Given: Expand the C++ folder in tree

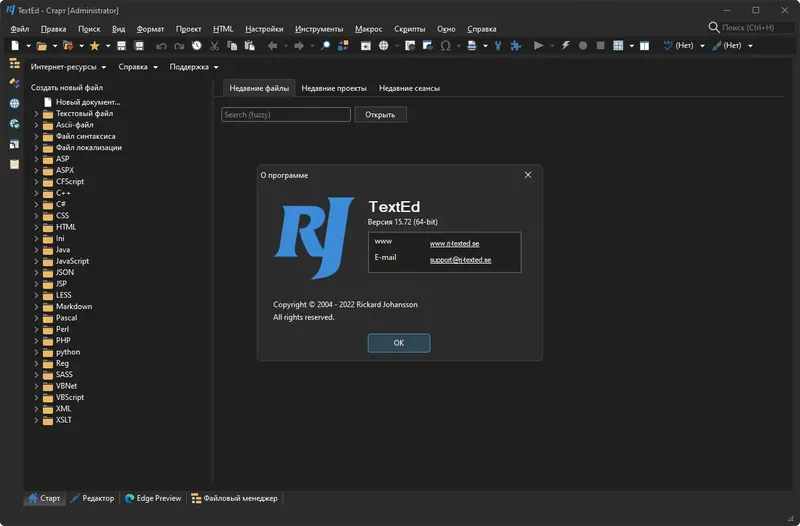Looking at the screenshot, I should 36,193.
